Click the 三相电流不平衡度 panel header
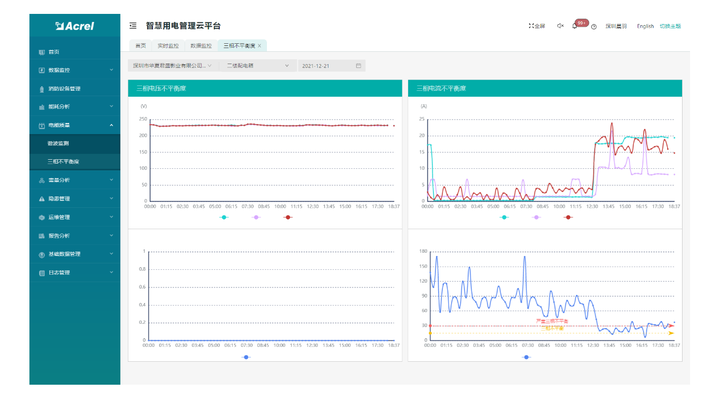The image size is (720, 397). (x=545, y=88)
